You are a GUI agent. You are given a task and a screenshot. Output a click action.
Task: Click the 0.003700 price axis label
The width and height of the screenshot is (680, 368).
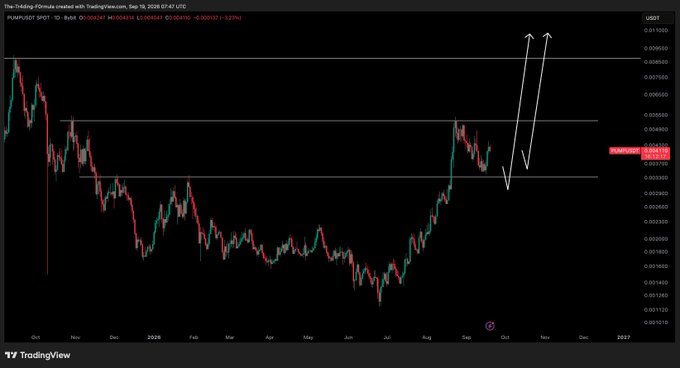(x=656, y=164)
